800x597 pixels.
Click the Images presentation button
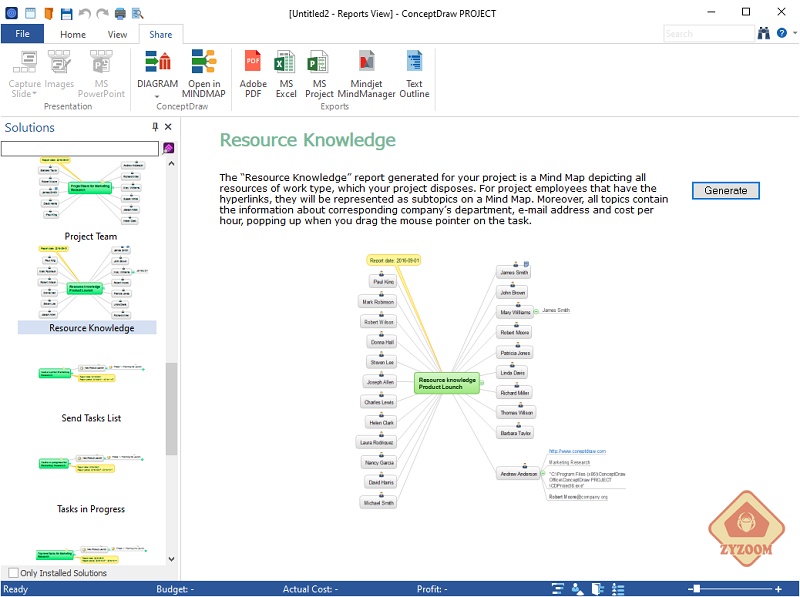tap(59, 69)
